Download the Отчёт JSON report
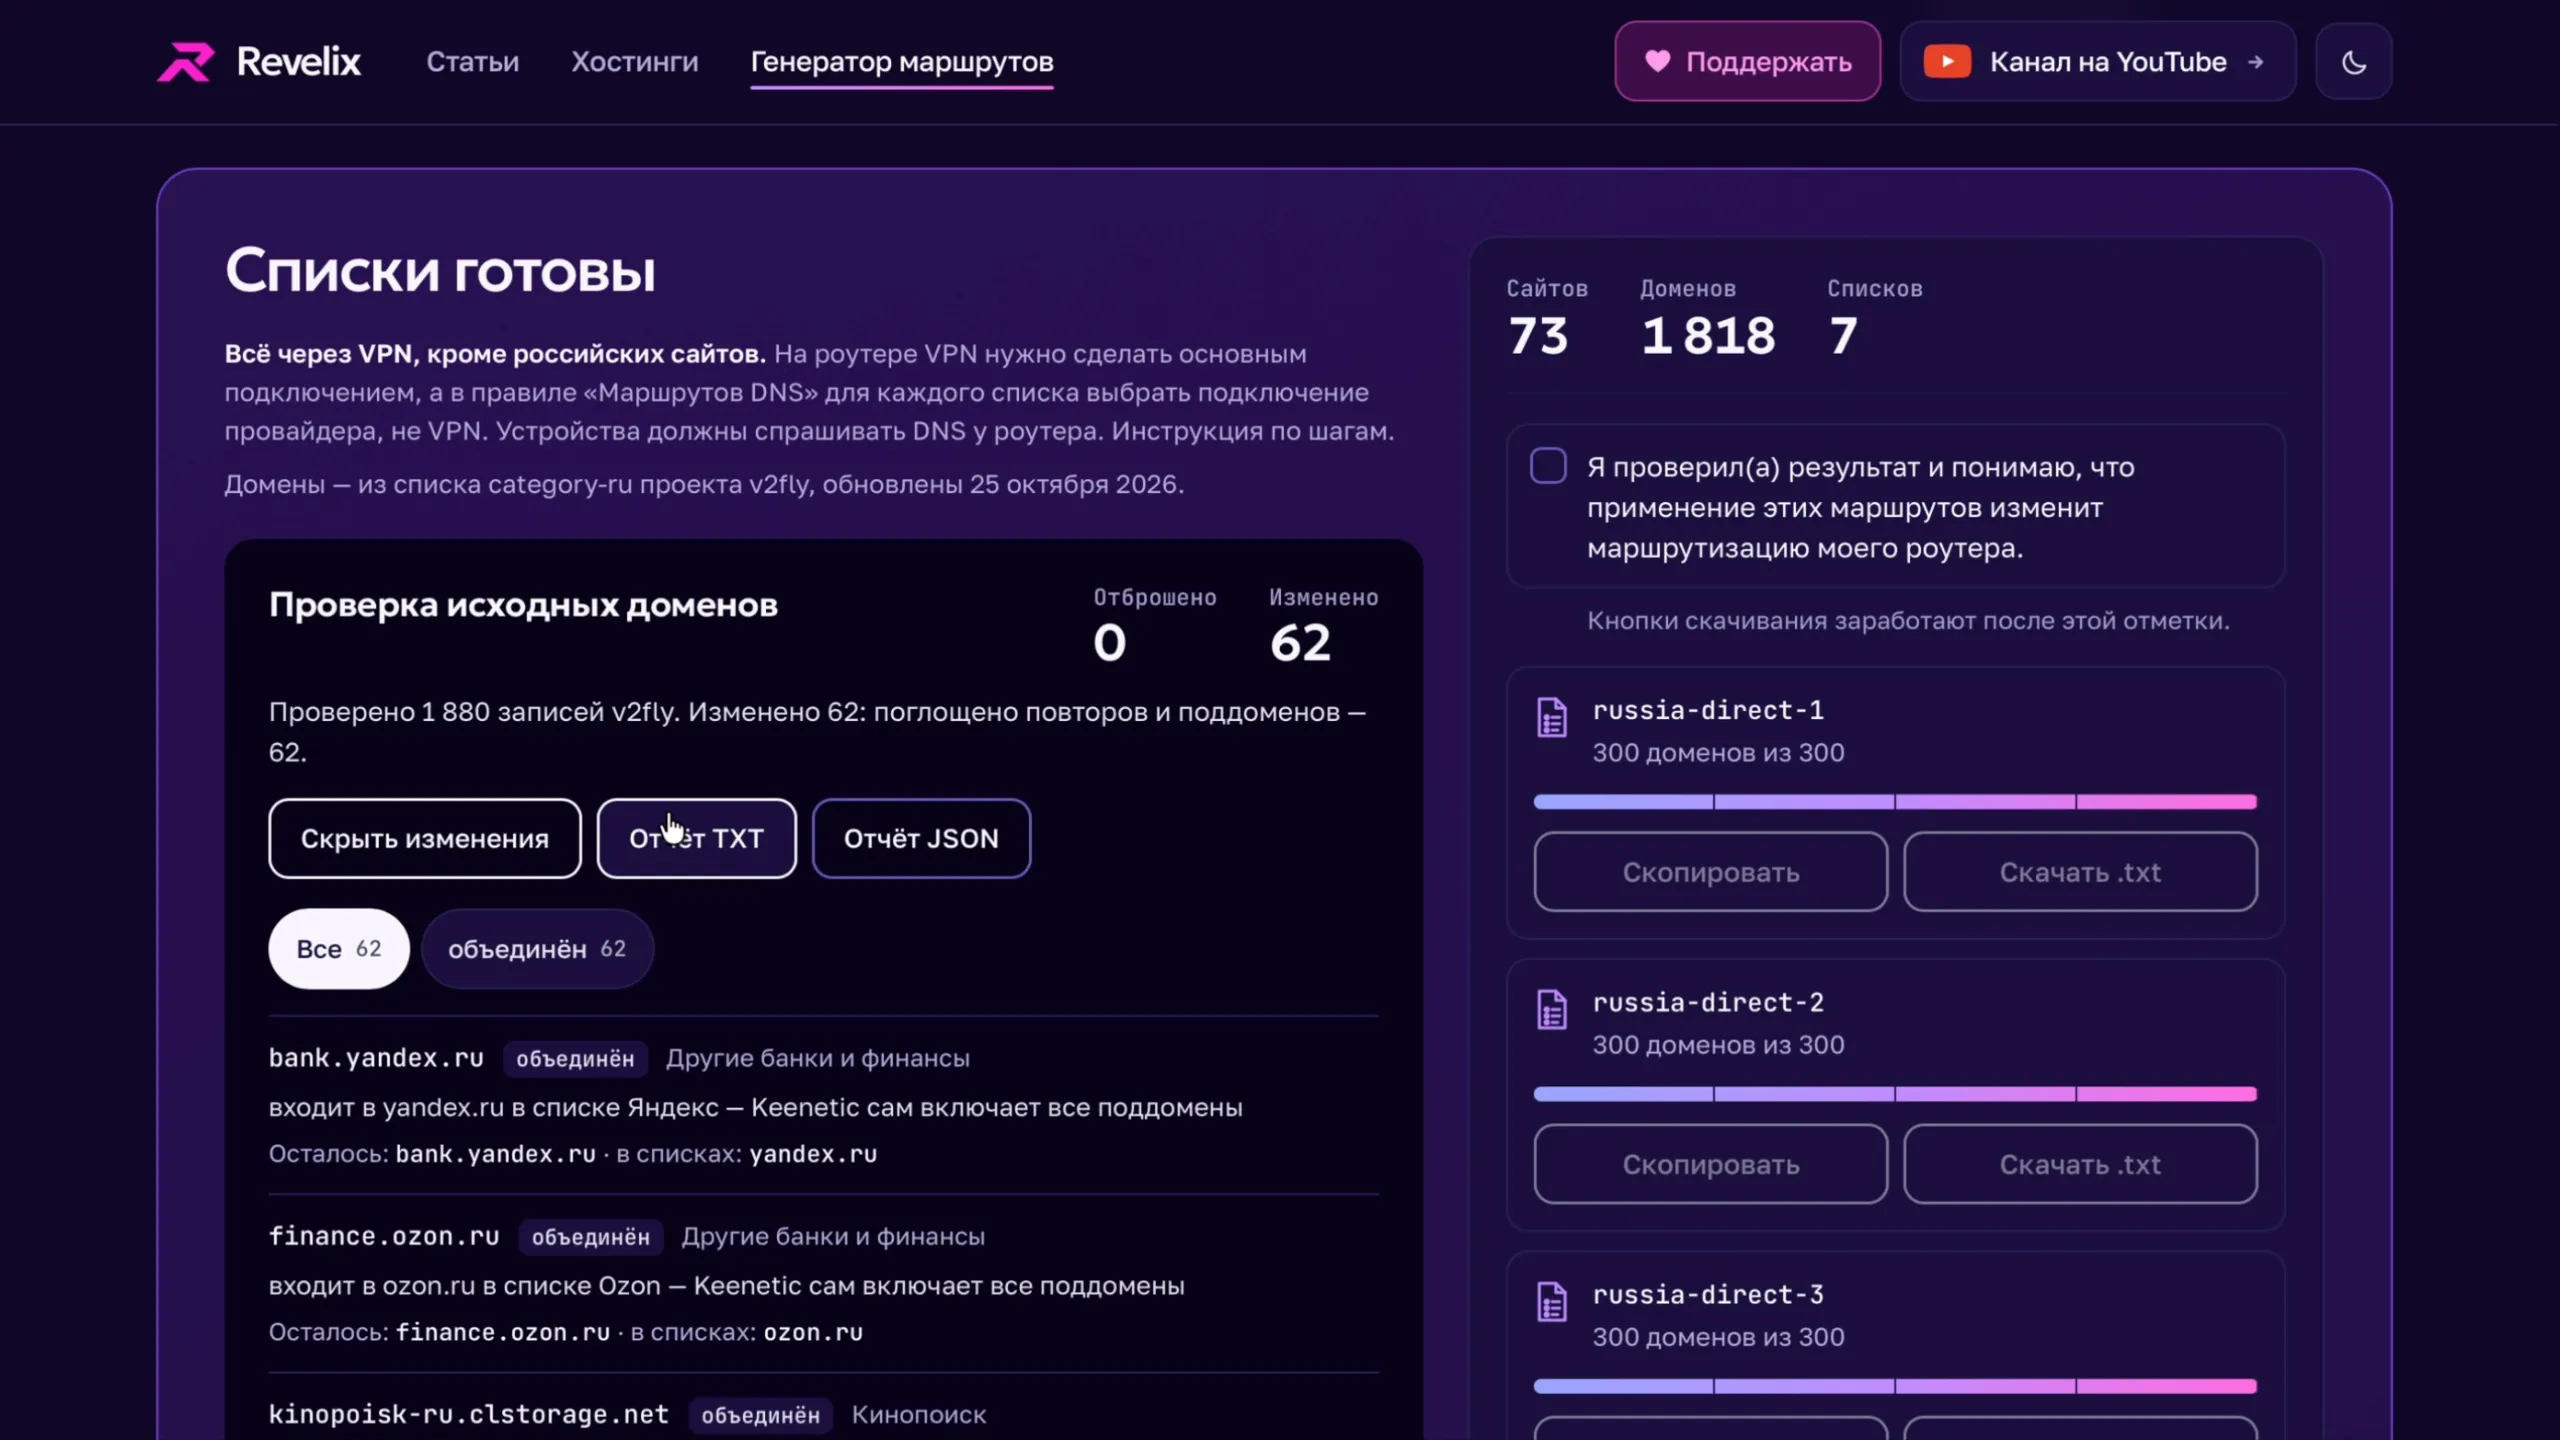This screenshot has width=2560, height=1440. click(x=921, y=838)
